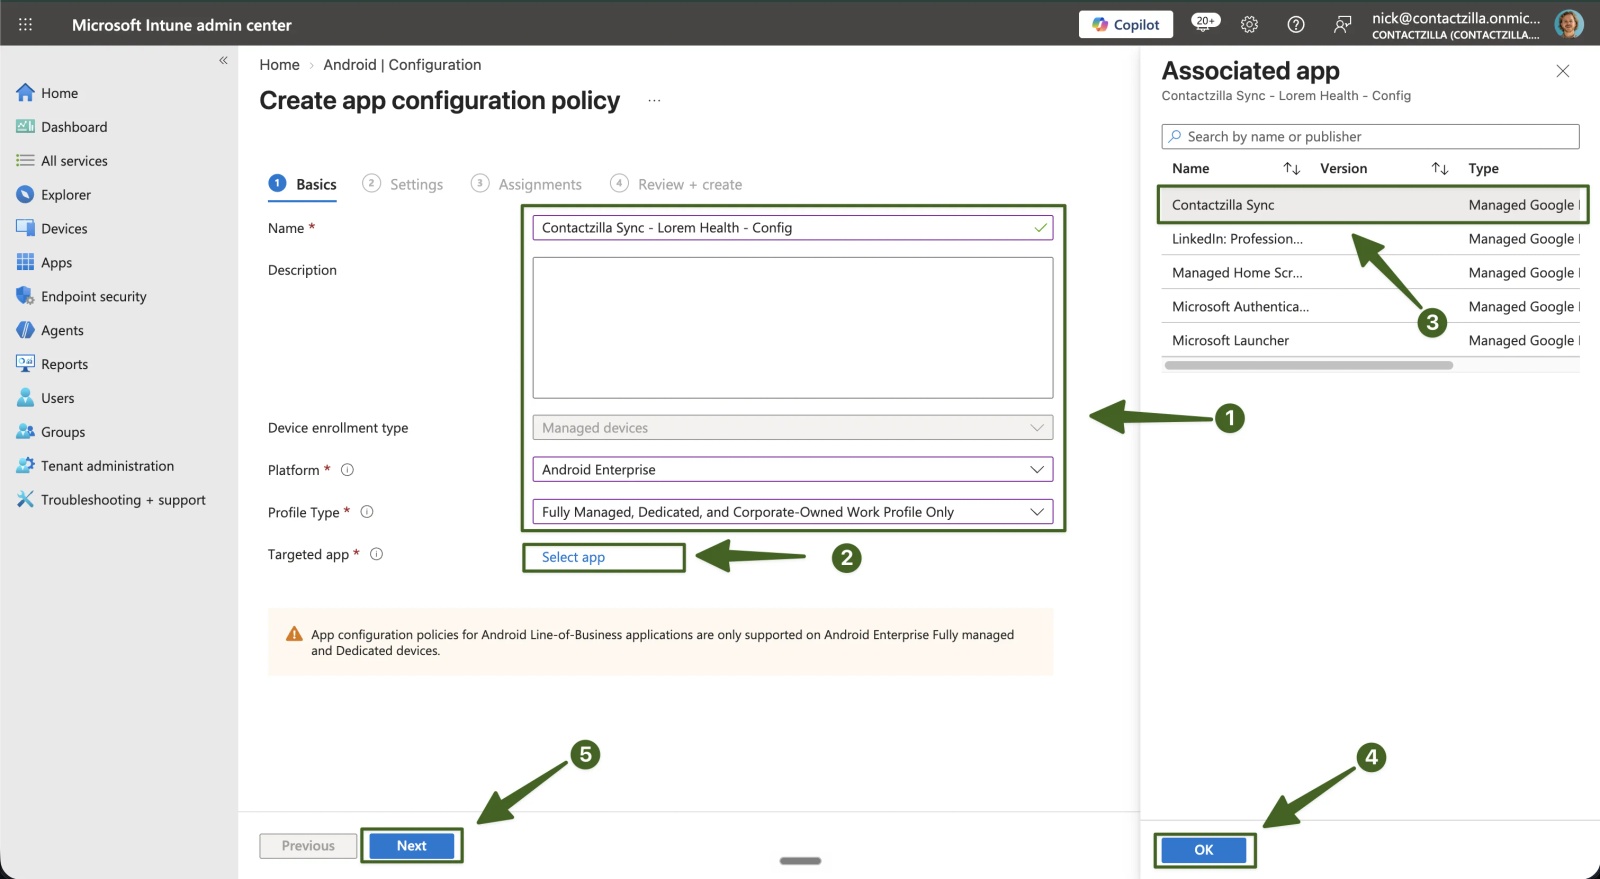
Task: Show info tooltip for Platform
Action: pos(347,470)
